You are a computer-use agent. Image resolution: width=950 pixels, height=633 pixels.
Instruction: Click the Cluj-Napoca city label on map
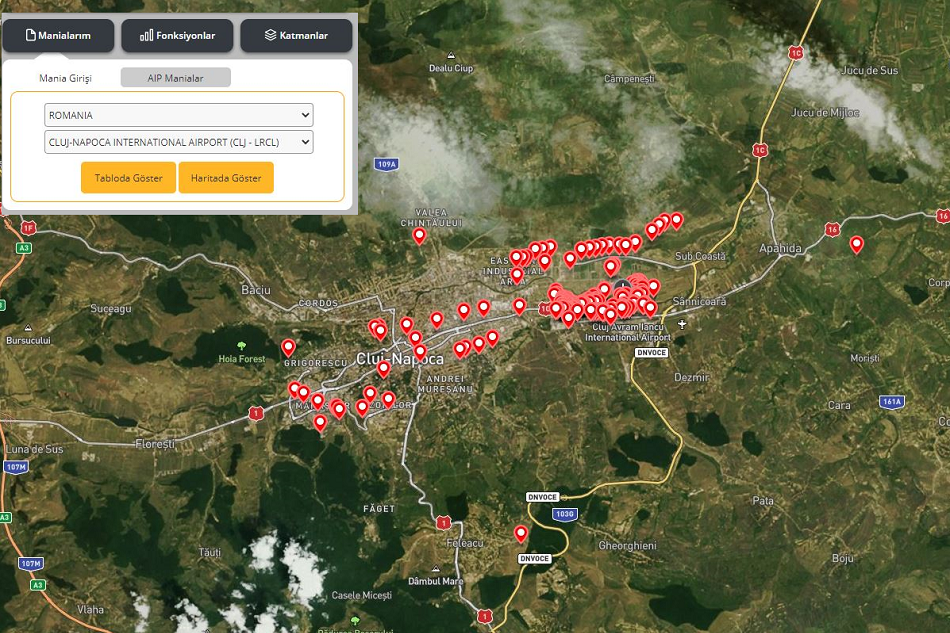click(x=400, y=359)
